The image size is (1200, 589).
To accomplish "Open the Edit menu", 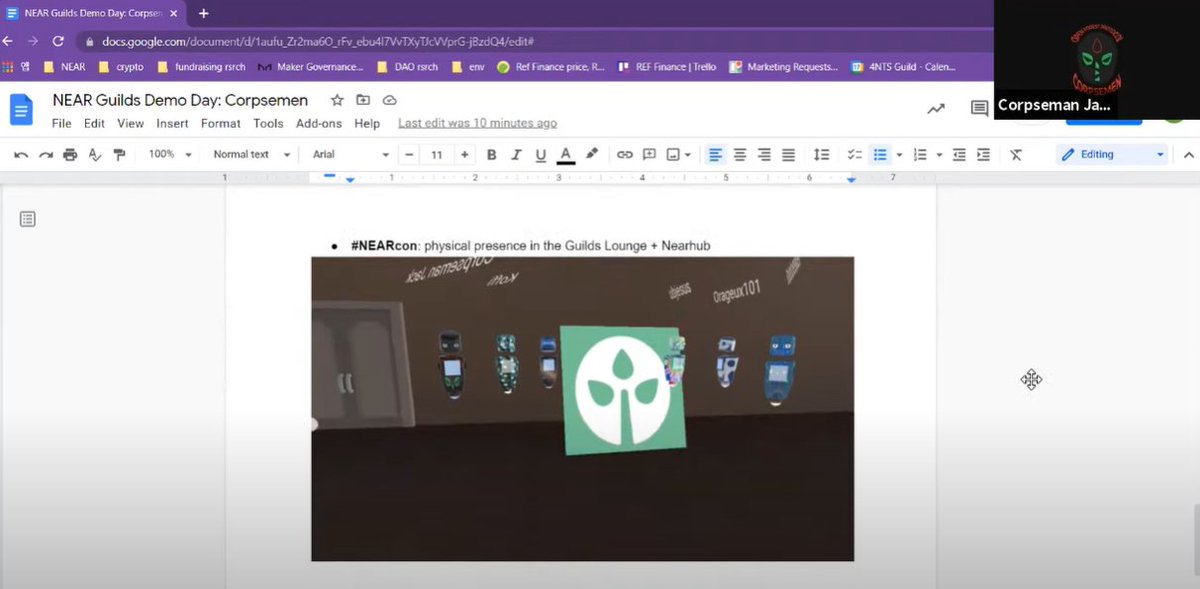I will (94, 123).
